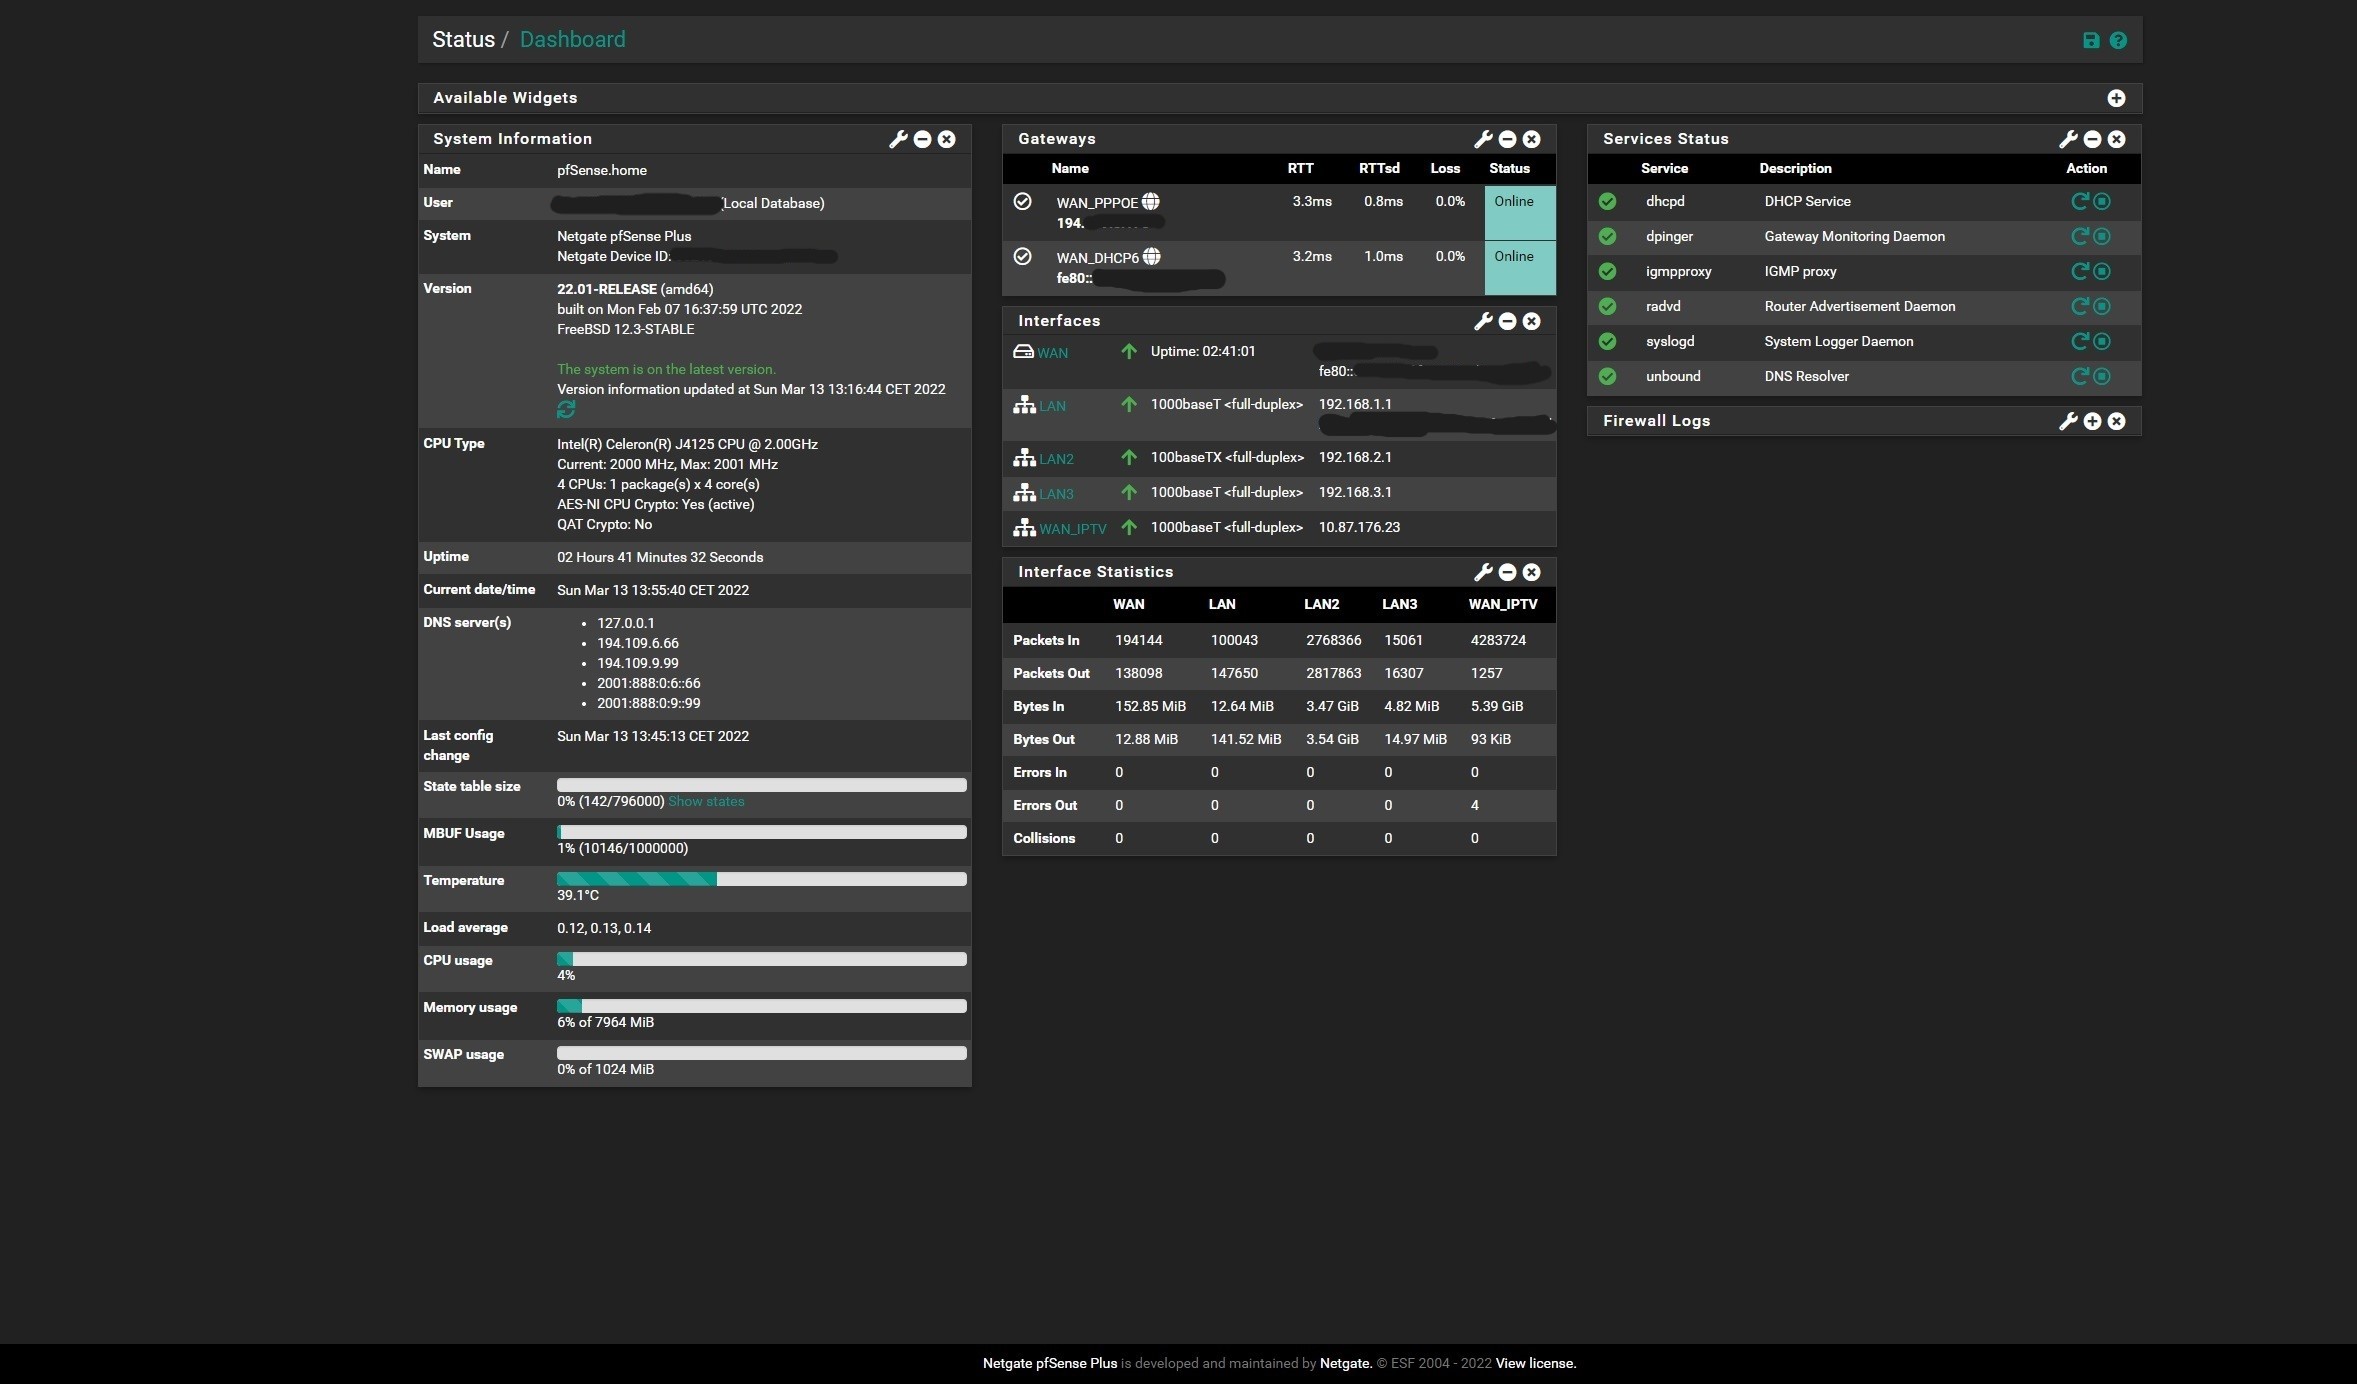This screenshot has width=2357, height=1384.
Task: Open the LAN2 interface link
Action: click(1056, 459)
